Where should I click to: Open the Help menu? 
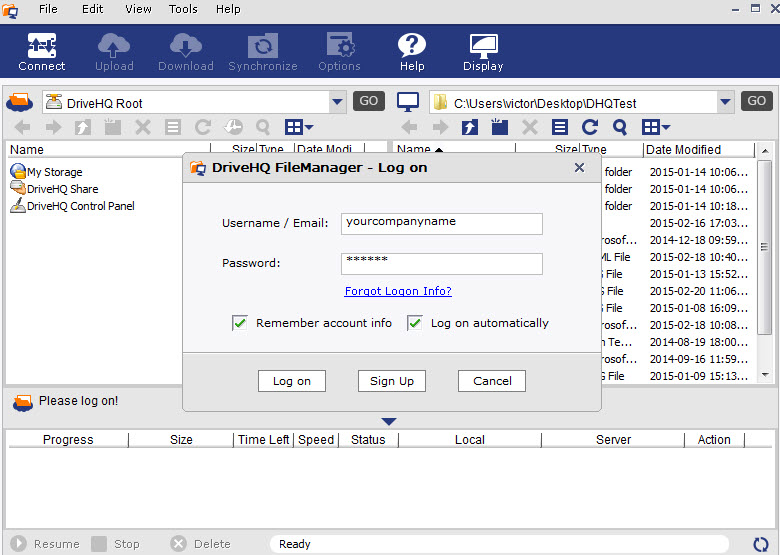228,9
